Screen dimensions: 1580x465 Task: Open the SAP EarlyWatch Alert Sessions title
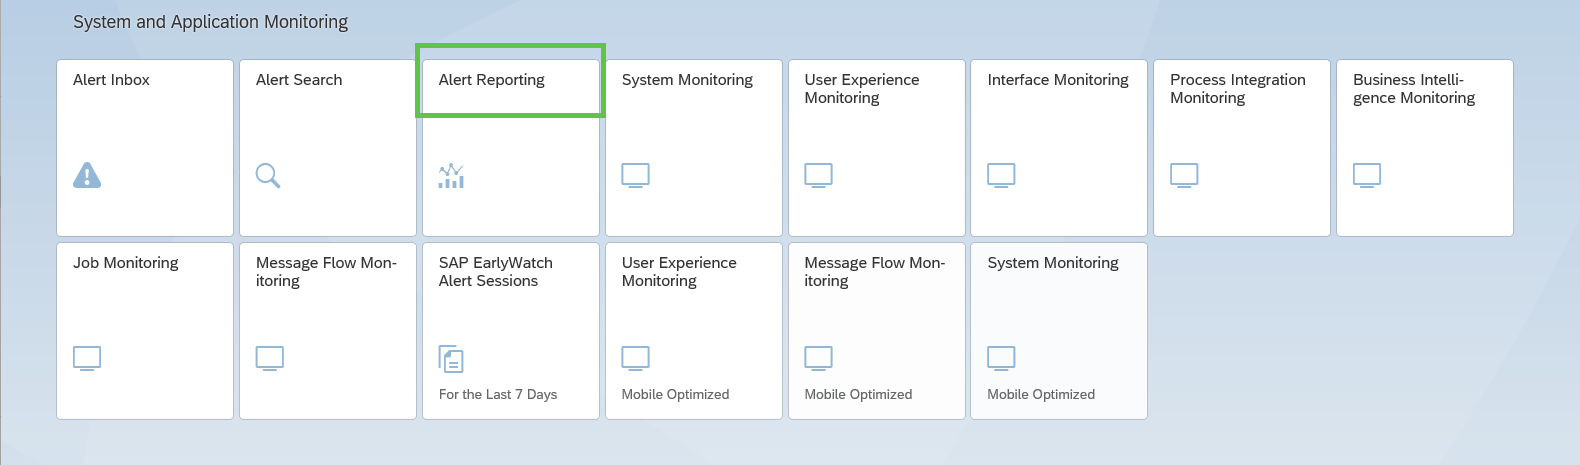point(496,272)
